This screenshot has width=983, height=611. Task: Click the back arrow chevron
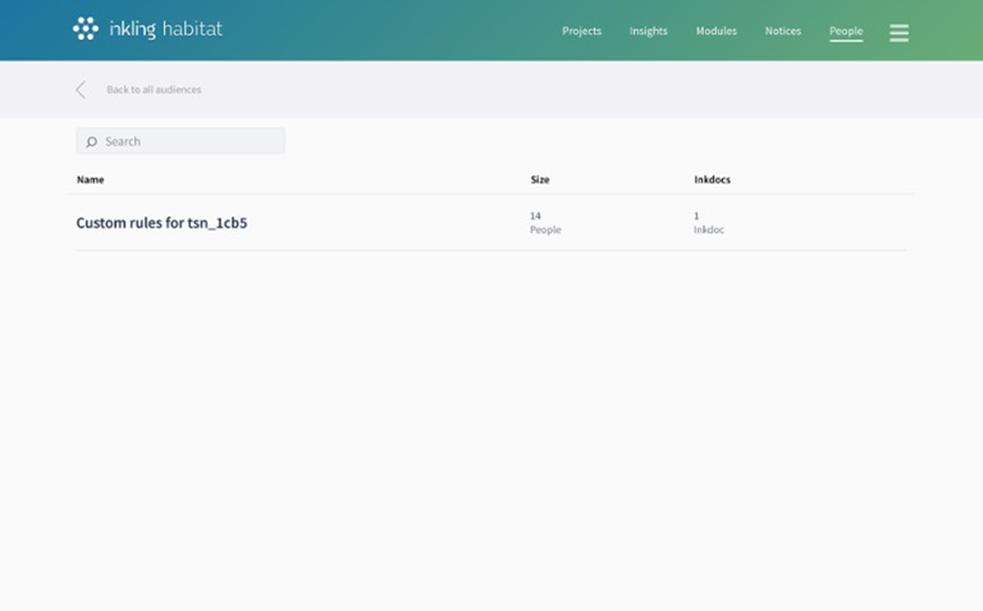81,90
